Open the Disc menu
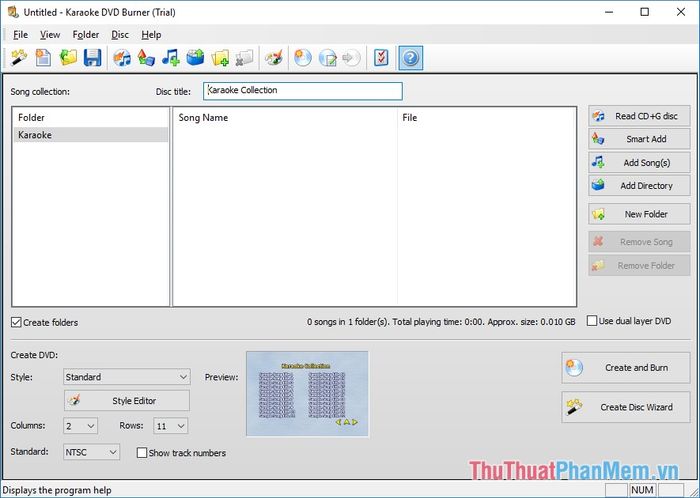700x498 pixels. click(x=120, y=35)
